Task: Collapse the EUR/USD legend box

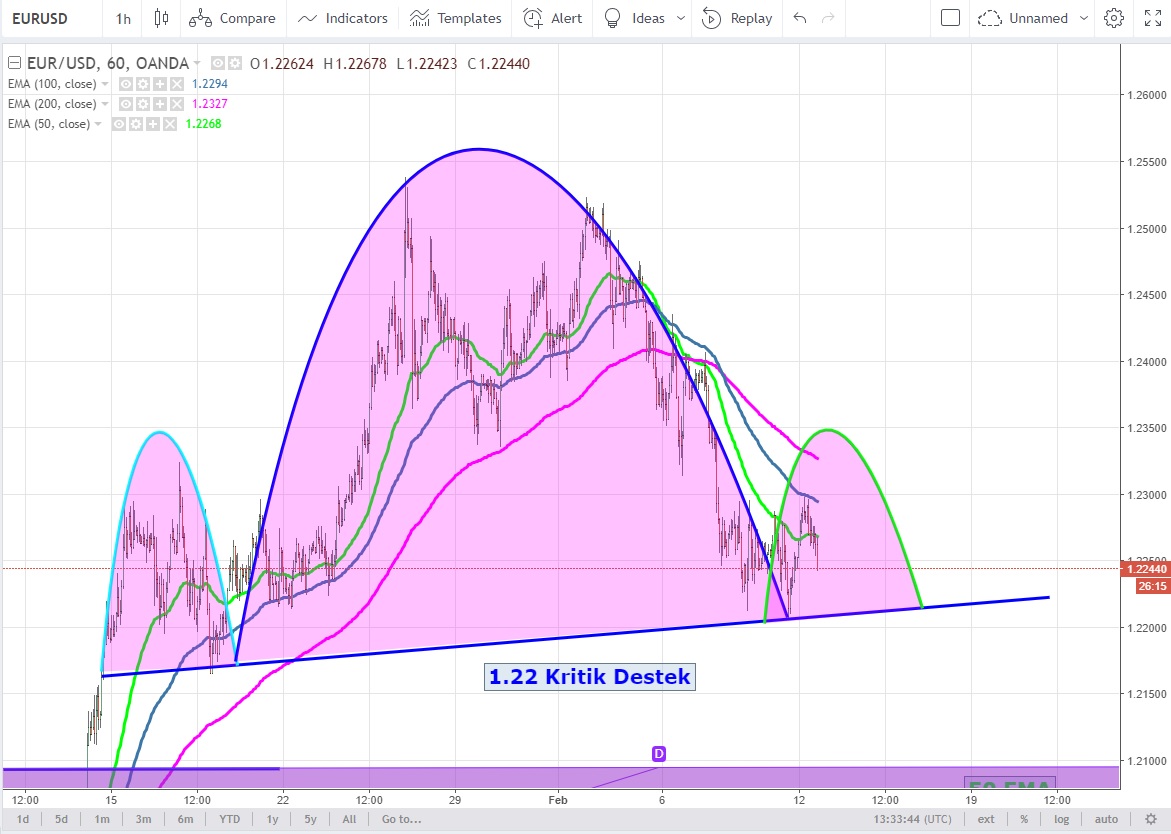Action: point(14,64)
